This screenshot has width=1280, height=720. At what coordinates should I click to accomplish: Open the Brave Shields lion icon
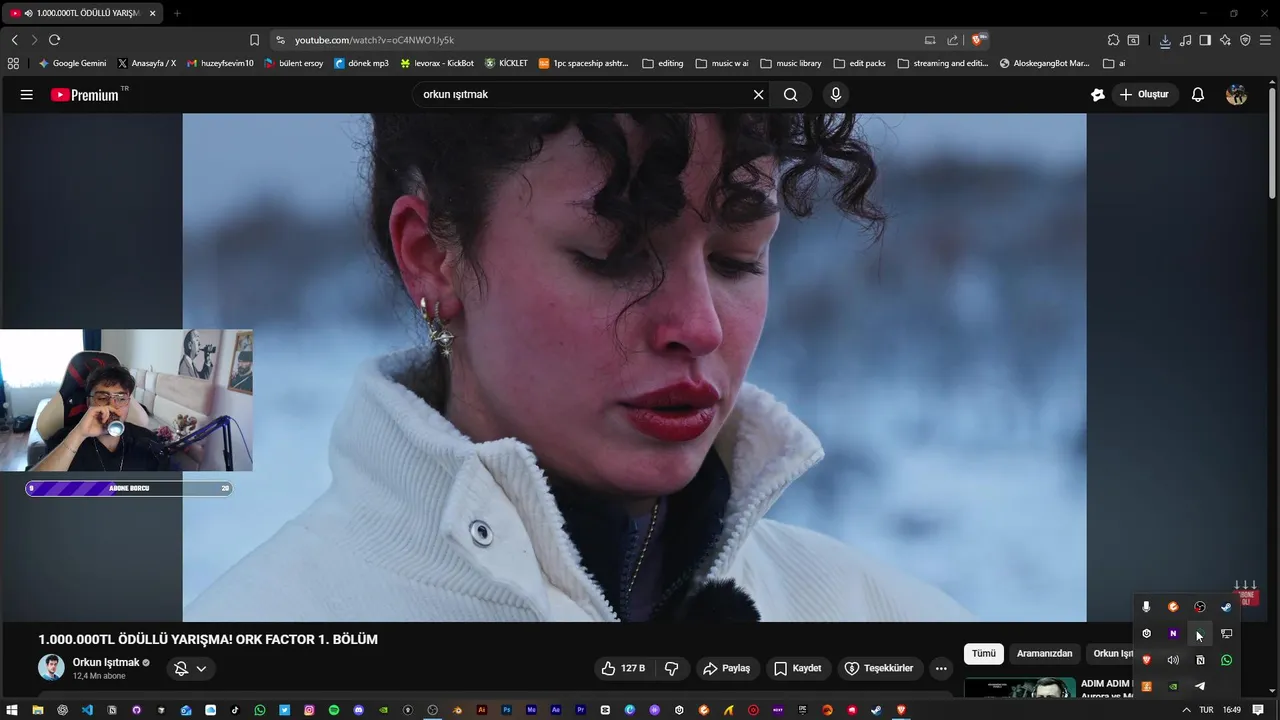click(978, 40)
